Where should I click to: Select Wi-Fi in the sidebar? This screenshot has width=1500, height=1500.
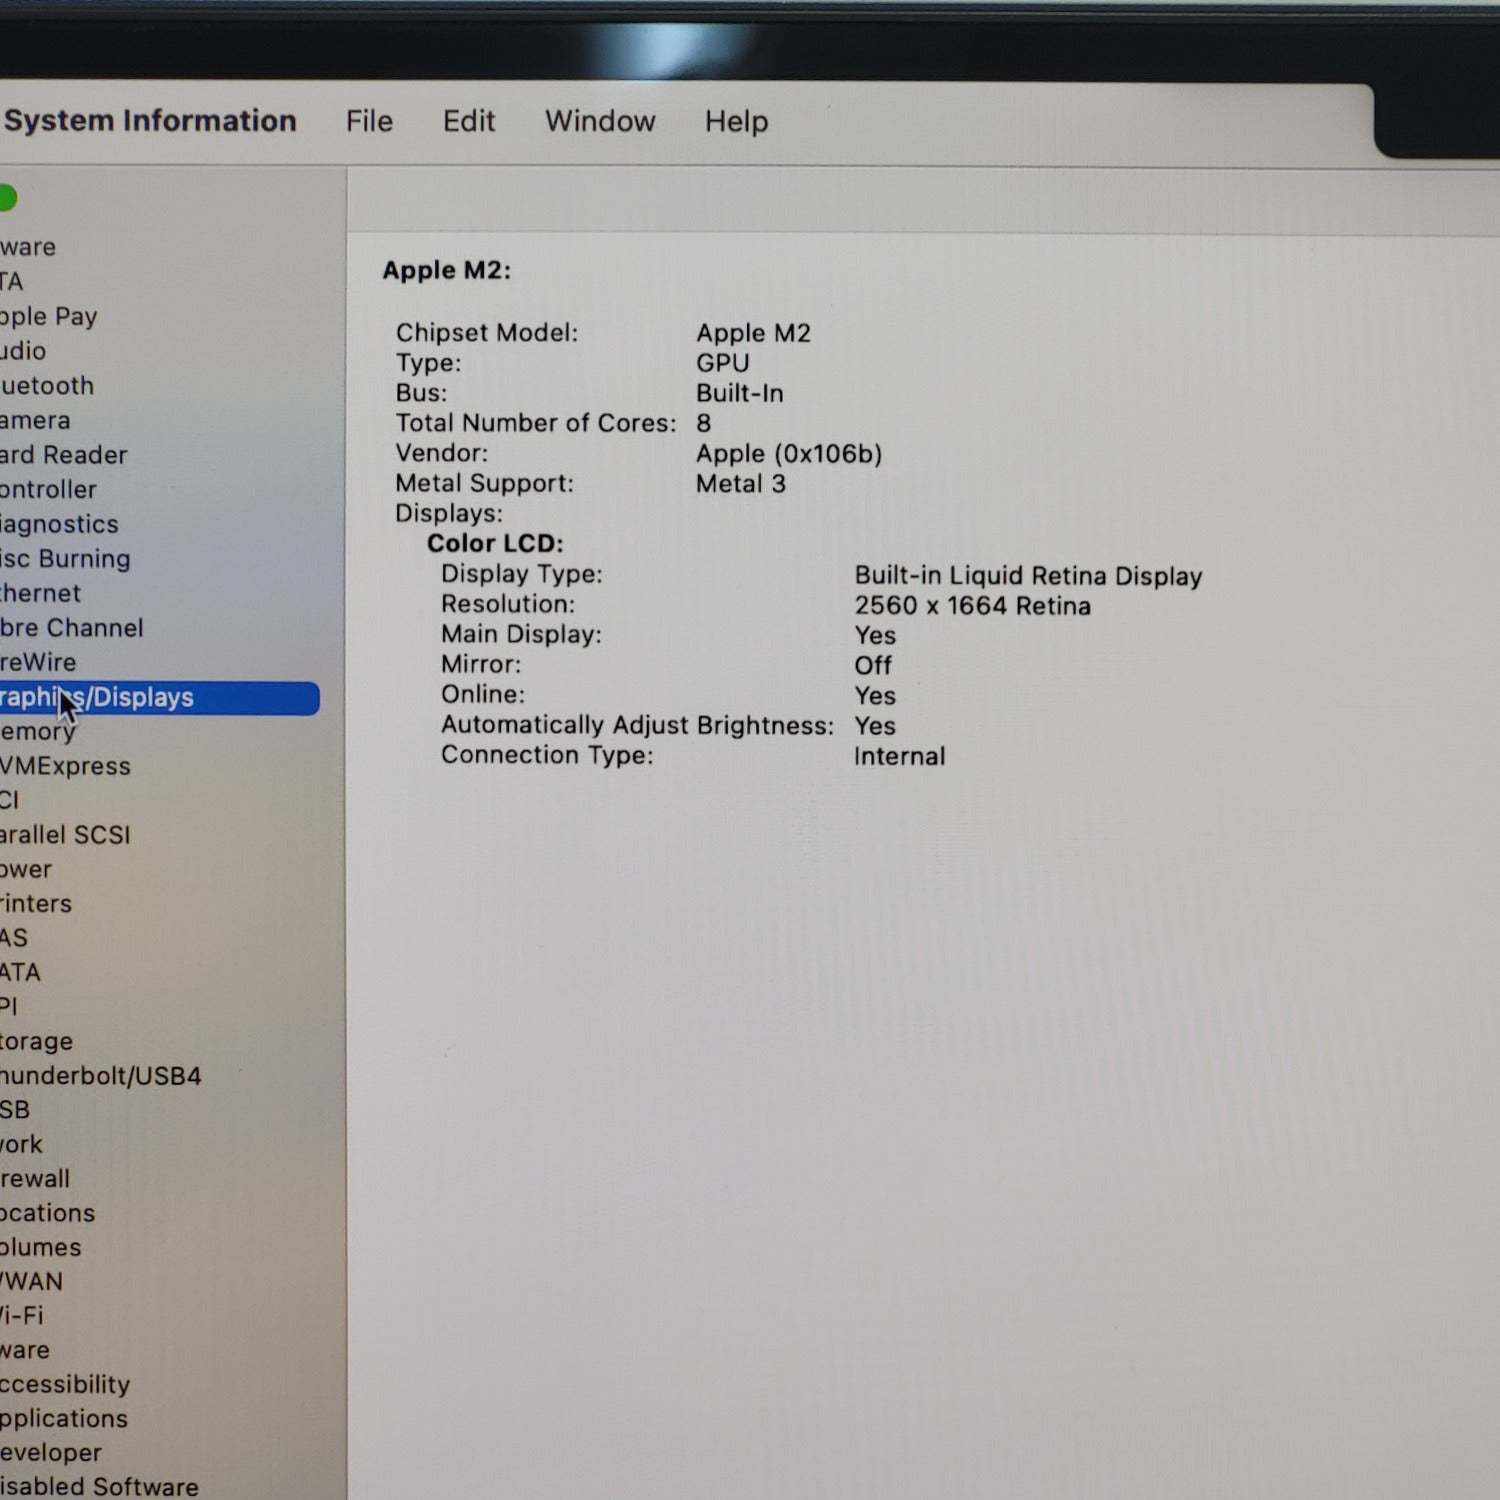pyautogui.click(x=21, y=1315)
